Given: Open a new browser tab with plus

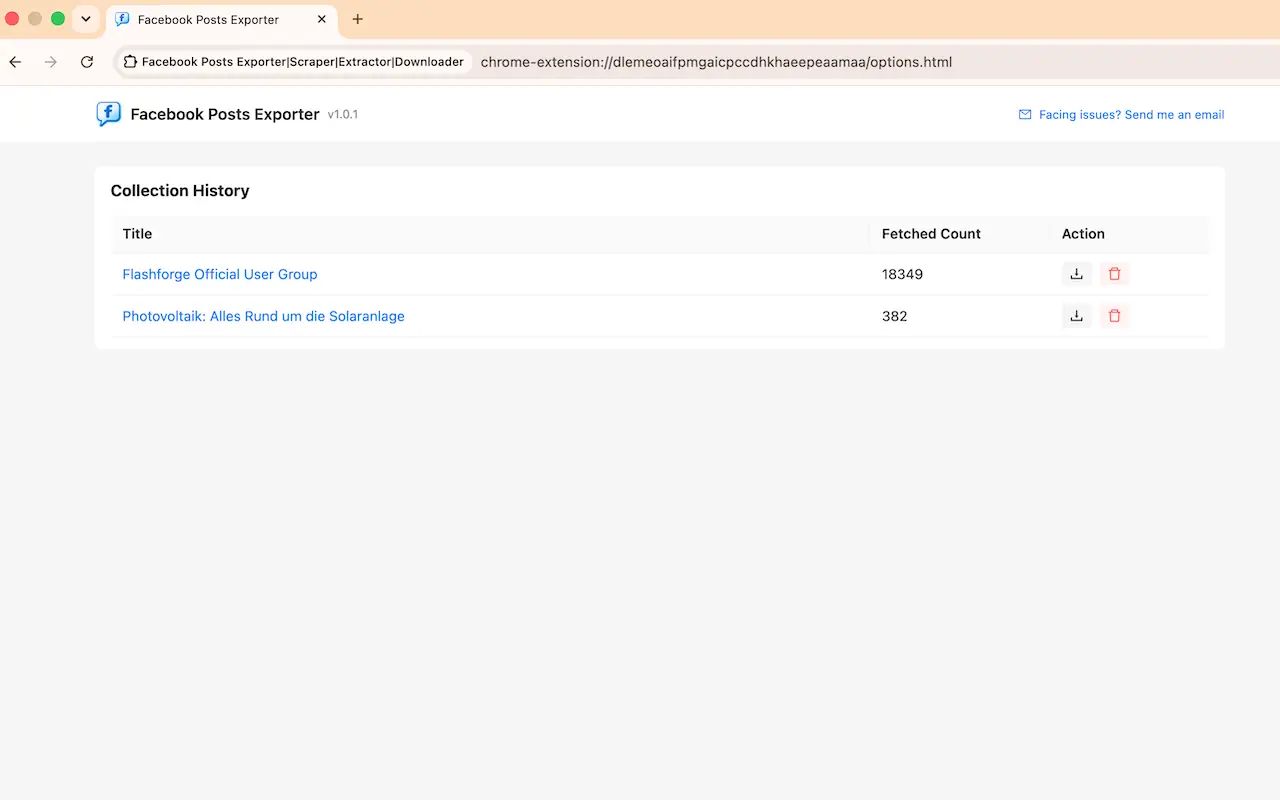Looking at the screenshot, I should tap(358, 19).
